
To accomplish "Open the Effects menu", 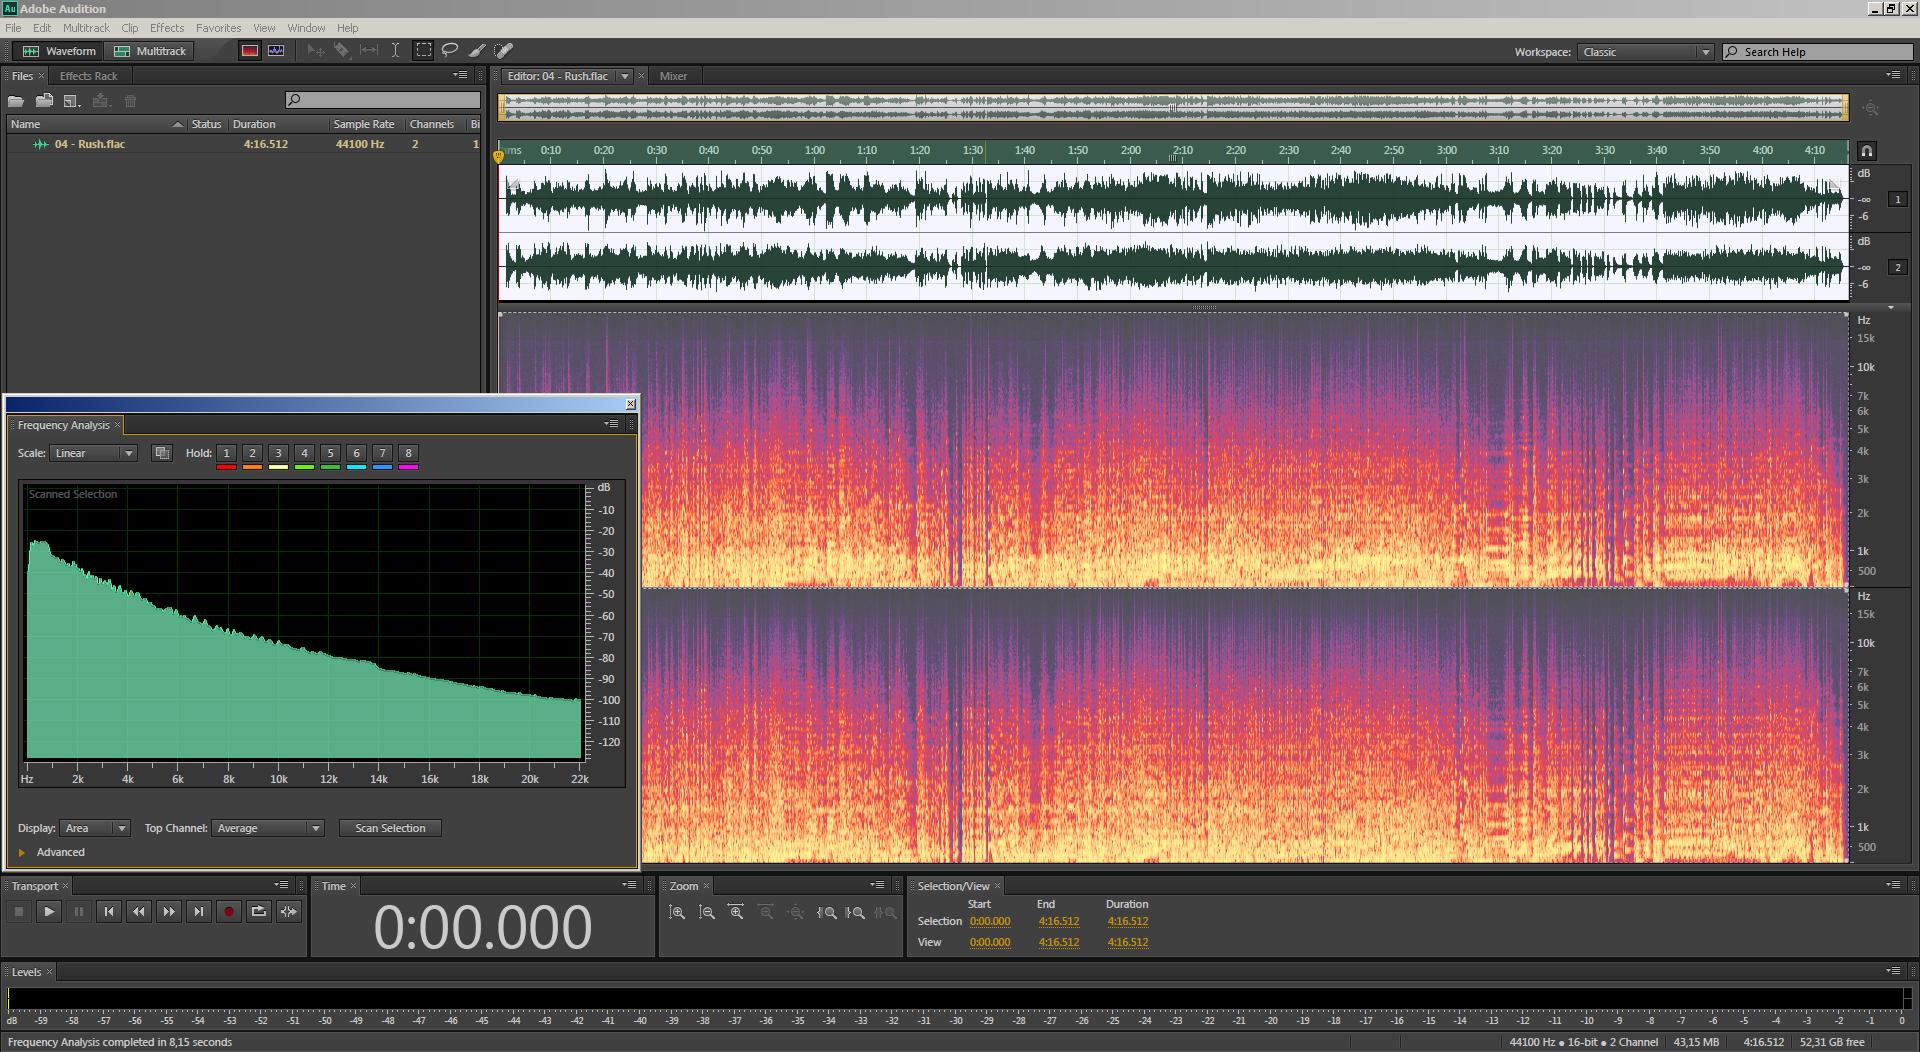I will click(x=166, y=28).
